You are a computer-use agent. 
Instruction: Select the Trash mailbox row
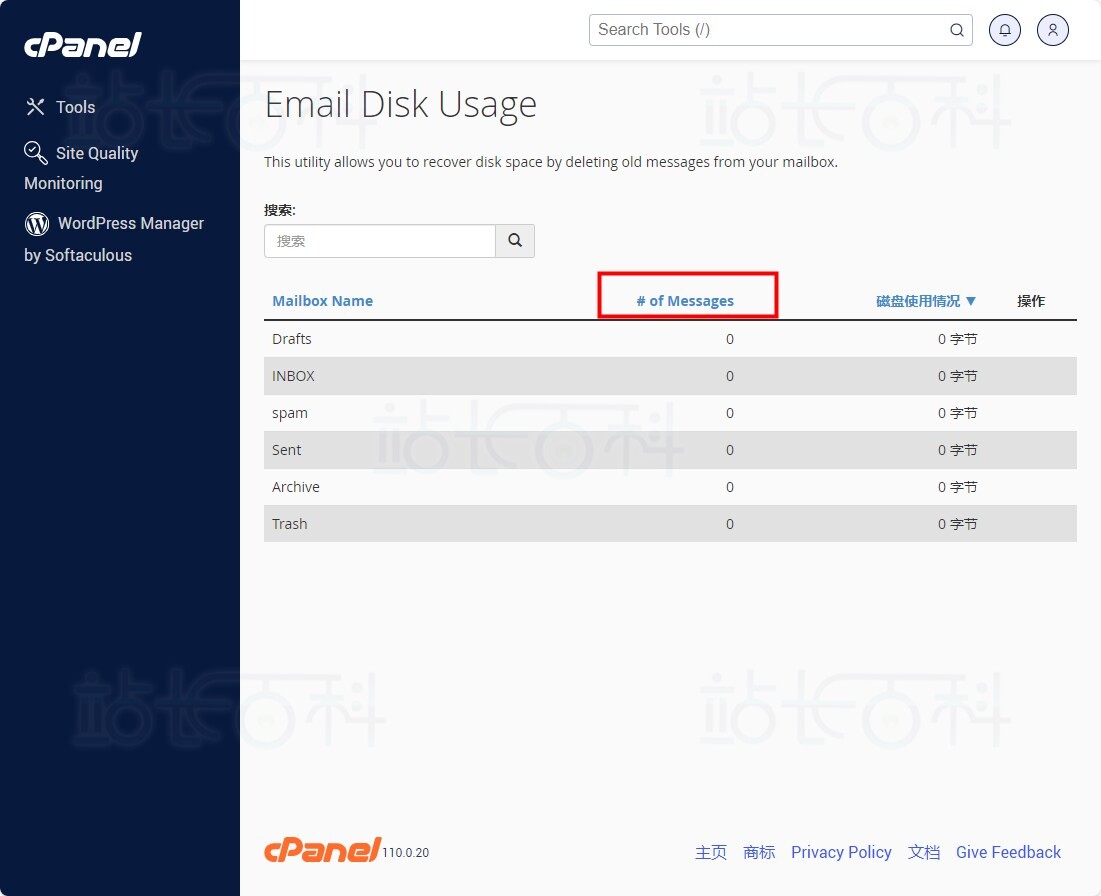point(290,524)
